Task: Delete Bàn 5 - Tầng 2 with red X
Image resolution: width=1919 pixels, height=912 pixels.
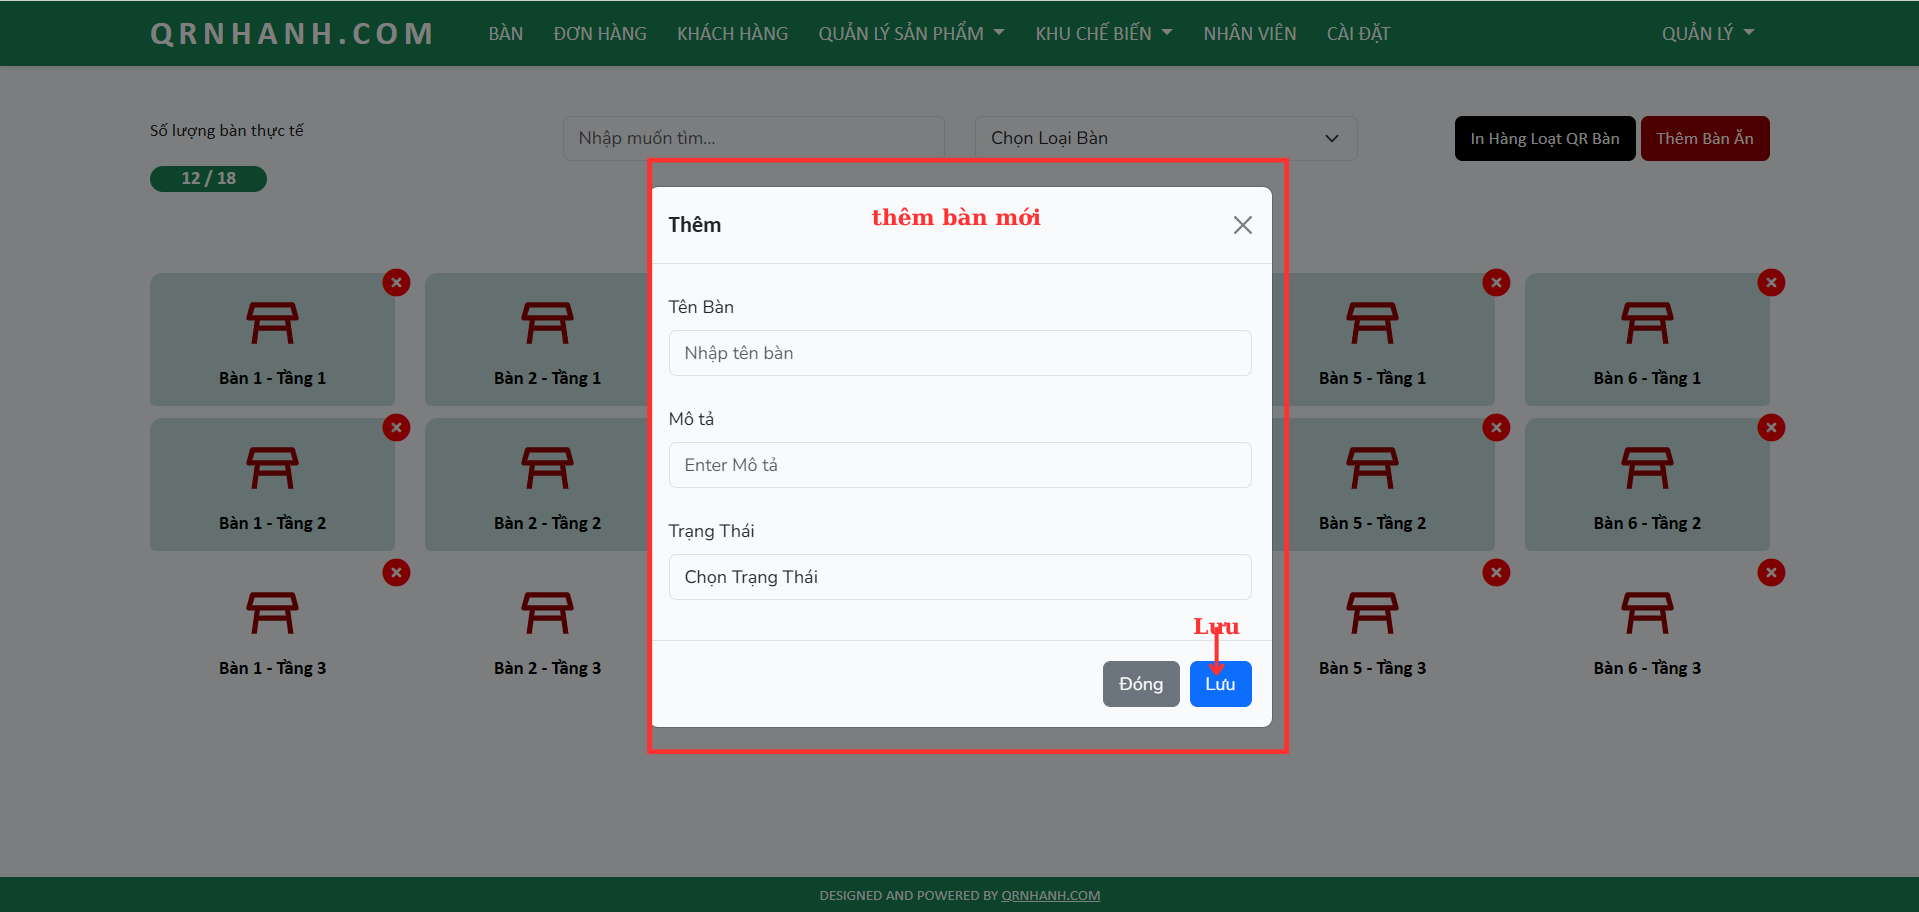Action: click(x=1496, y=428)
